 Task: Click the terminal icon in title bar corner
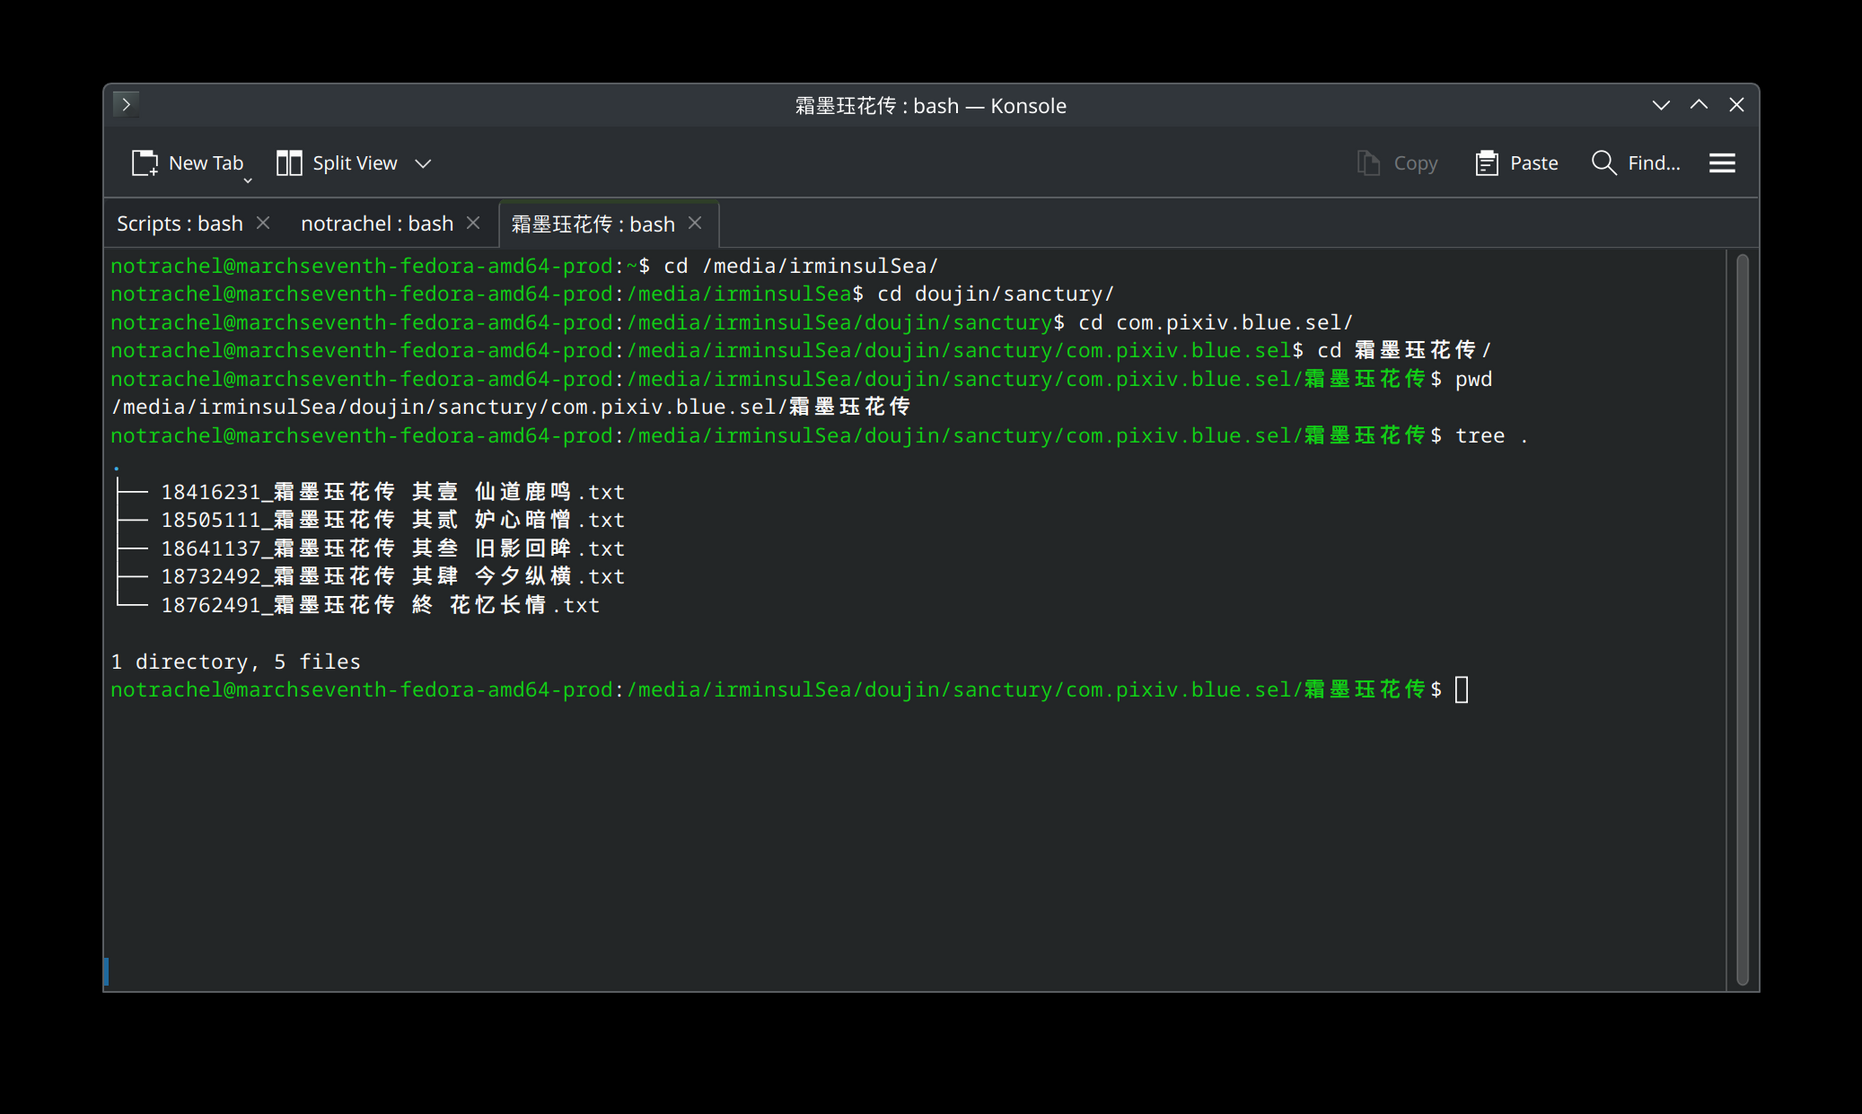(x=126, y=105)
